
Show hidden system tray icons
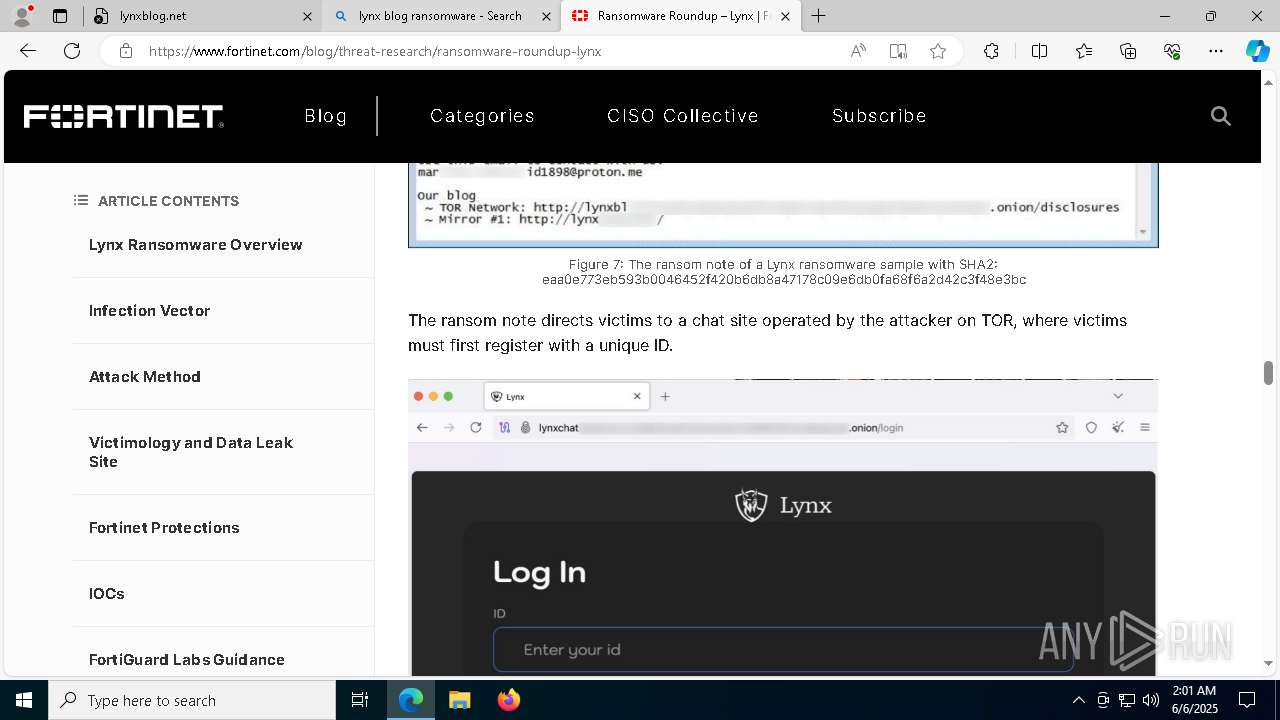[x=1078, y=700]
